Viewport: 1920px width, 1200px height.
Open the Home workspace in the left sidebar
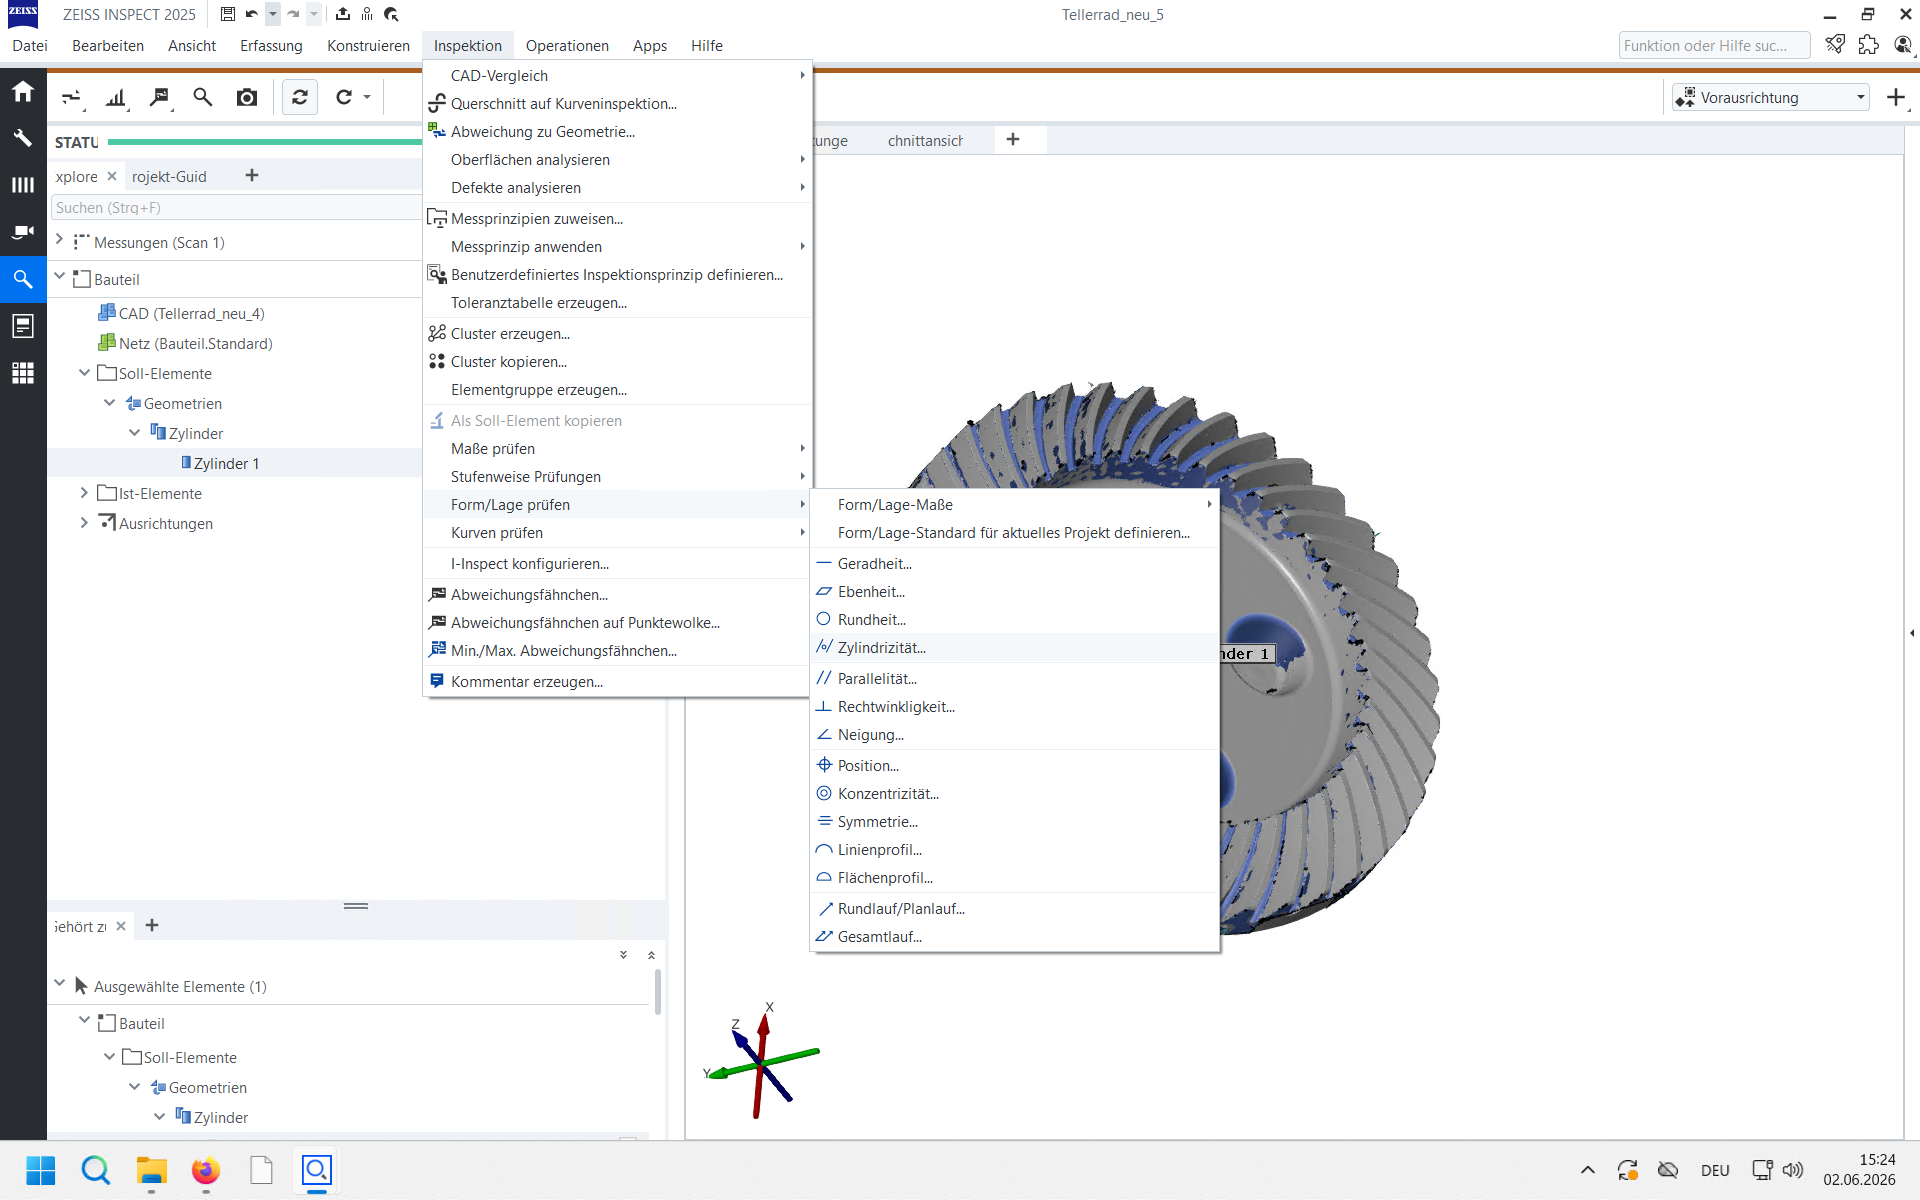tap(23, 92)
